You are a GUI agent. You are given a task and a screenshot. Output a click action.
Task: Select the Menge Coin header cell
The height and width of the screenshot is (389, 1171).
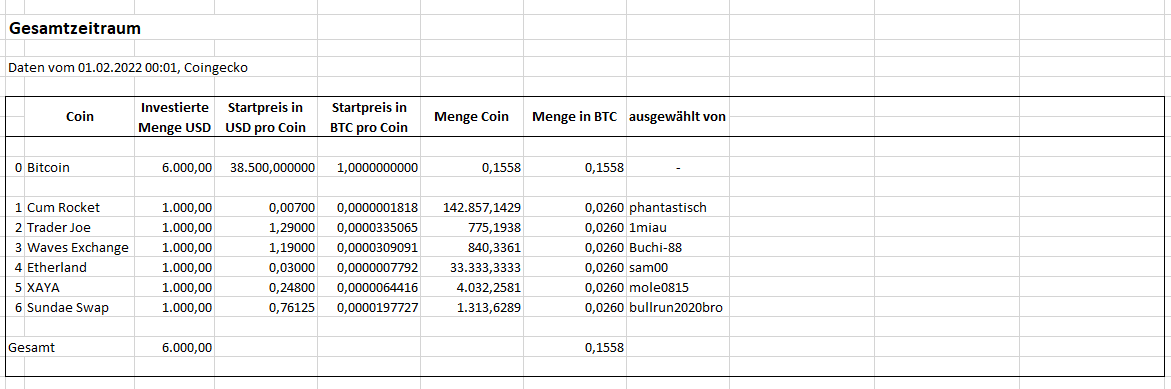click(472, 116)
